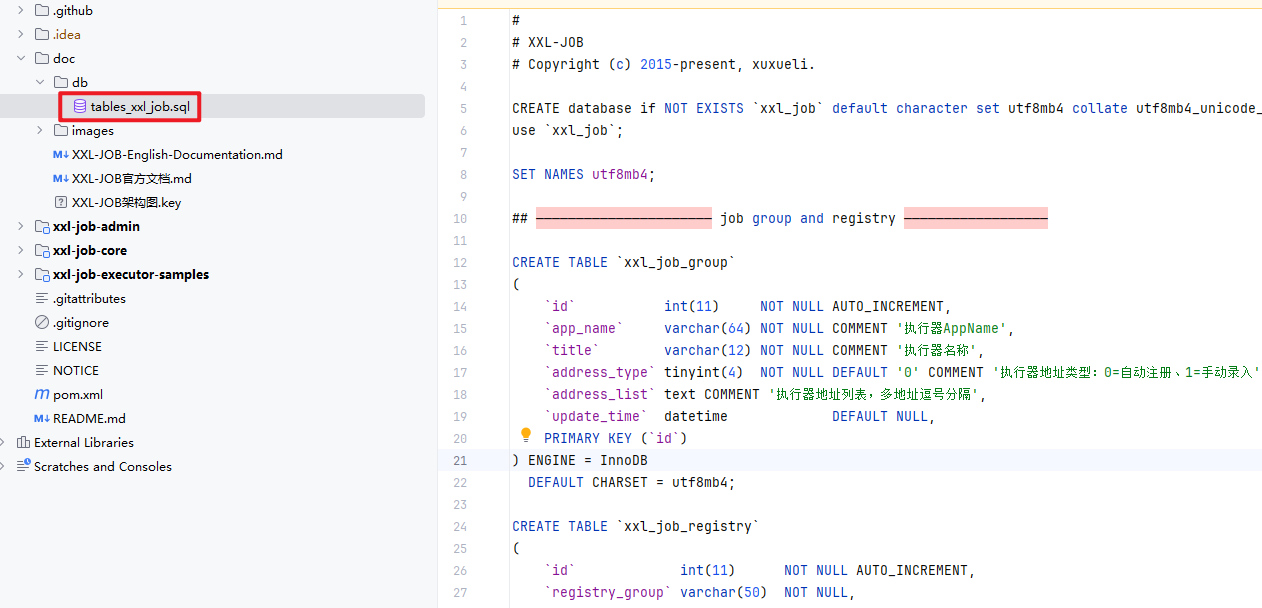
Task: Expand the .idea folder chevron
Action: click(21, 34)
